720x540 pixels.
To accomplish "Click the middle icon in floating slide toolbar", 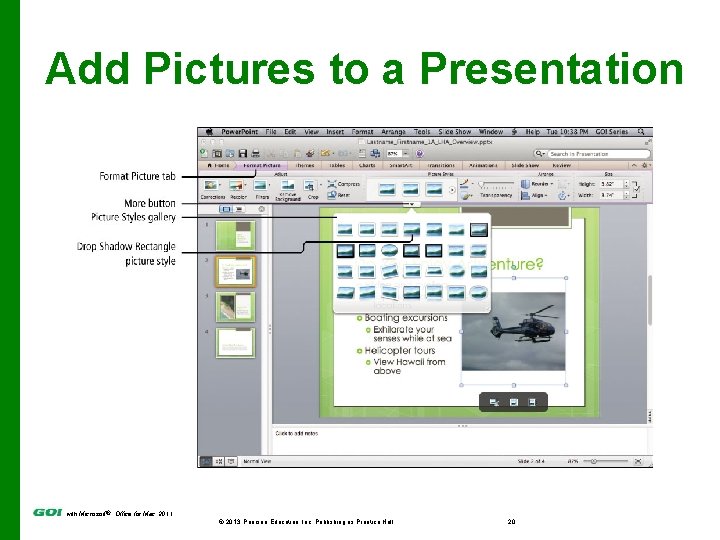I will click(x=514, y=402).
